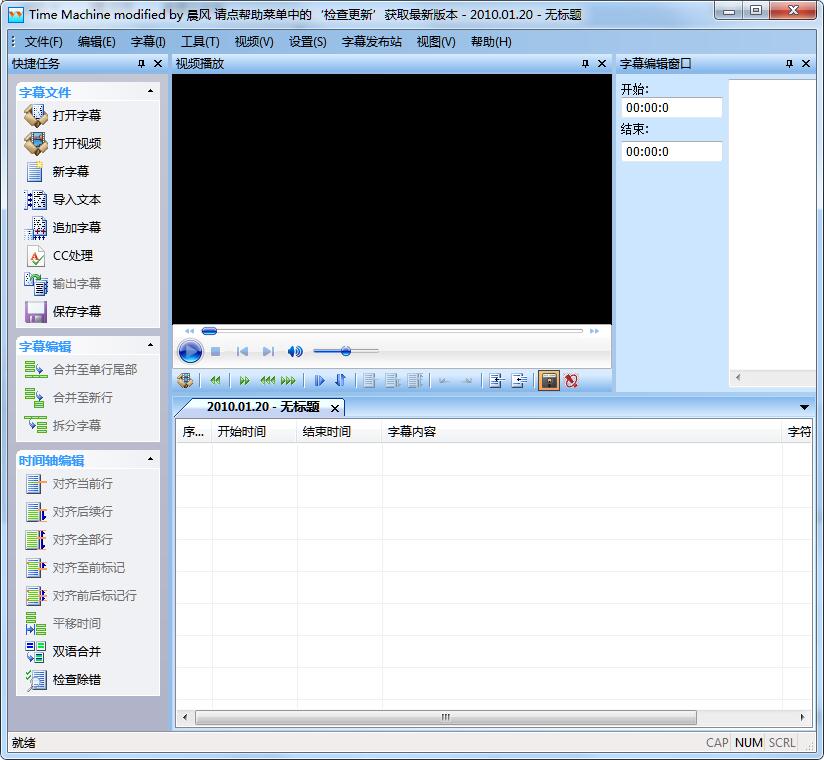Open the document tab list dropdown arrow

point(804,407)
